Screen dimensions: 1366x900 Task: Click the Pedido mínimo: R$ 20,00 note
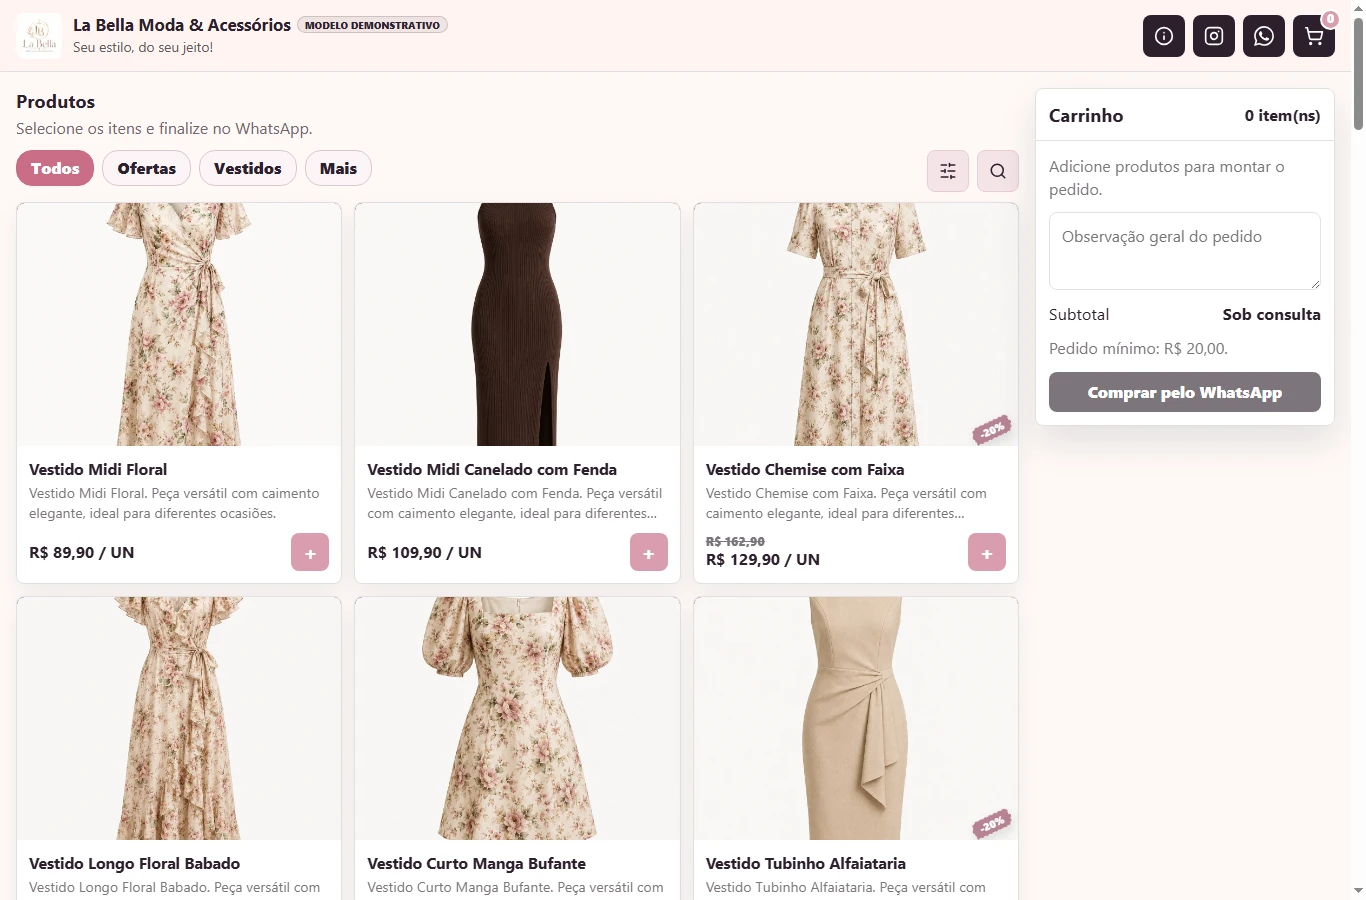pos(1138,349)
